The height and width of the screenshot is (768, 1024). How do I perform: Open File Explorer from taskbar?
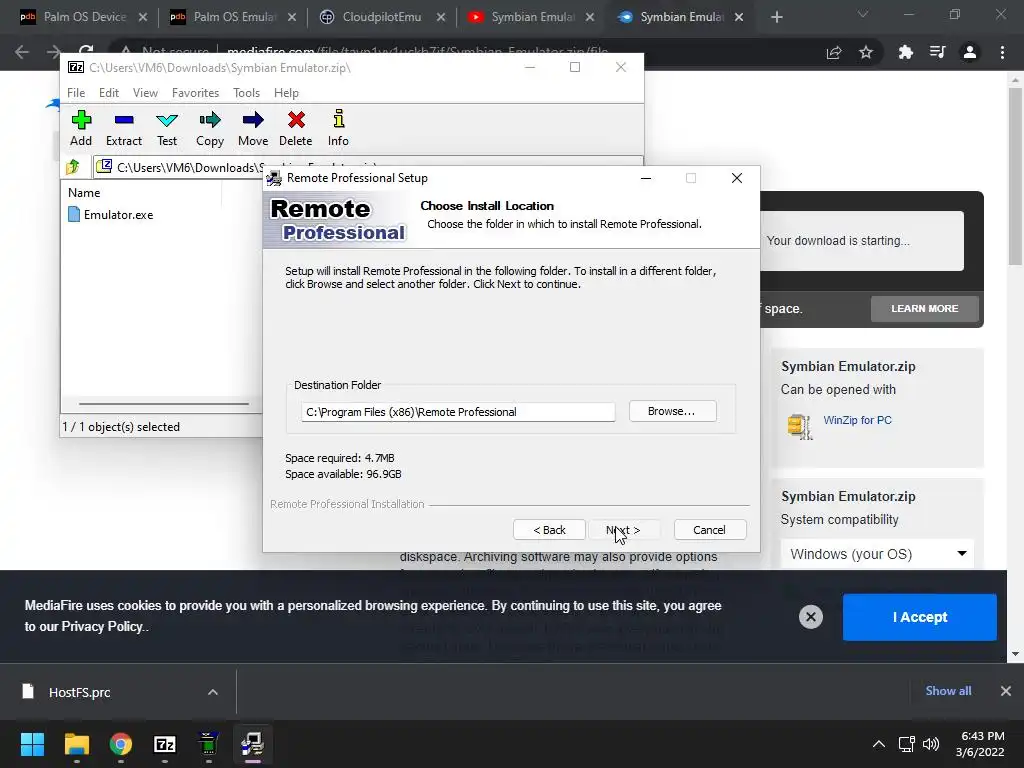click(76, 744)
